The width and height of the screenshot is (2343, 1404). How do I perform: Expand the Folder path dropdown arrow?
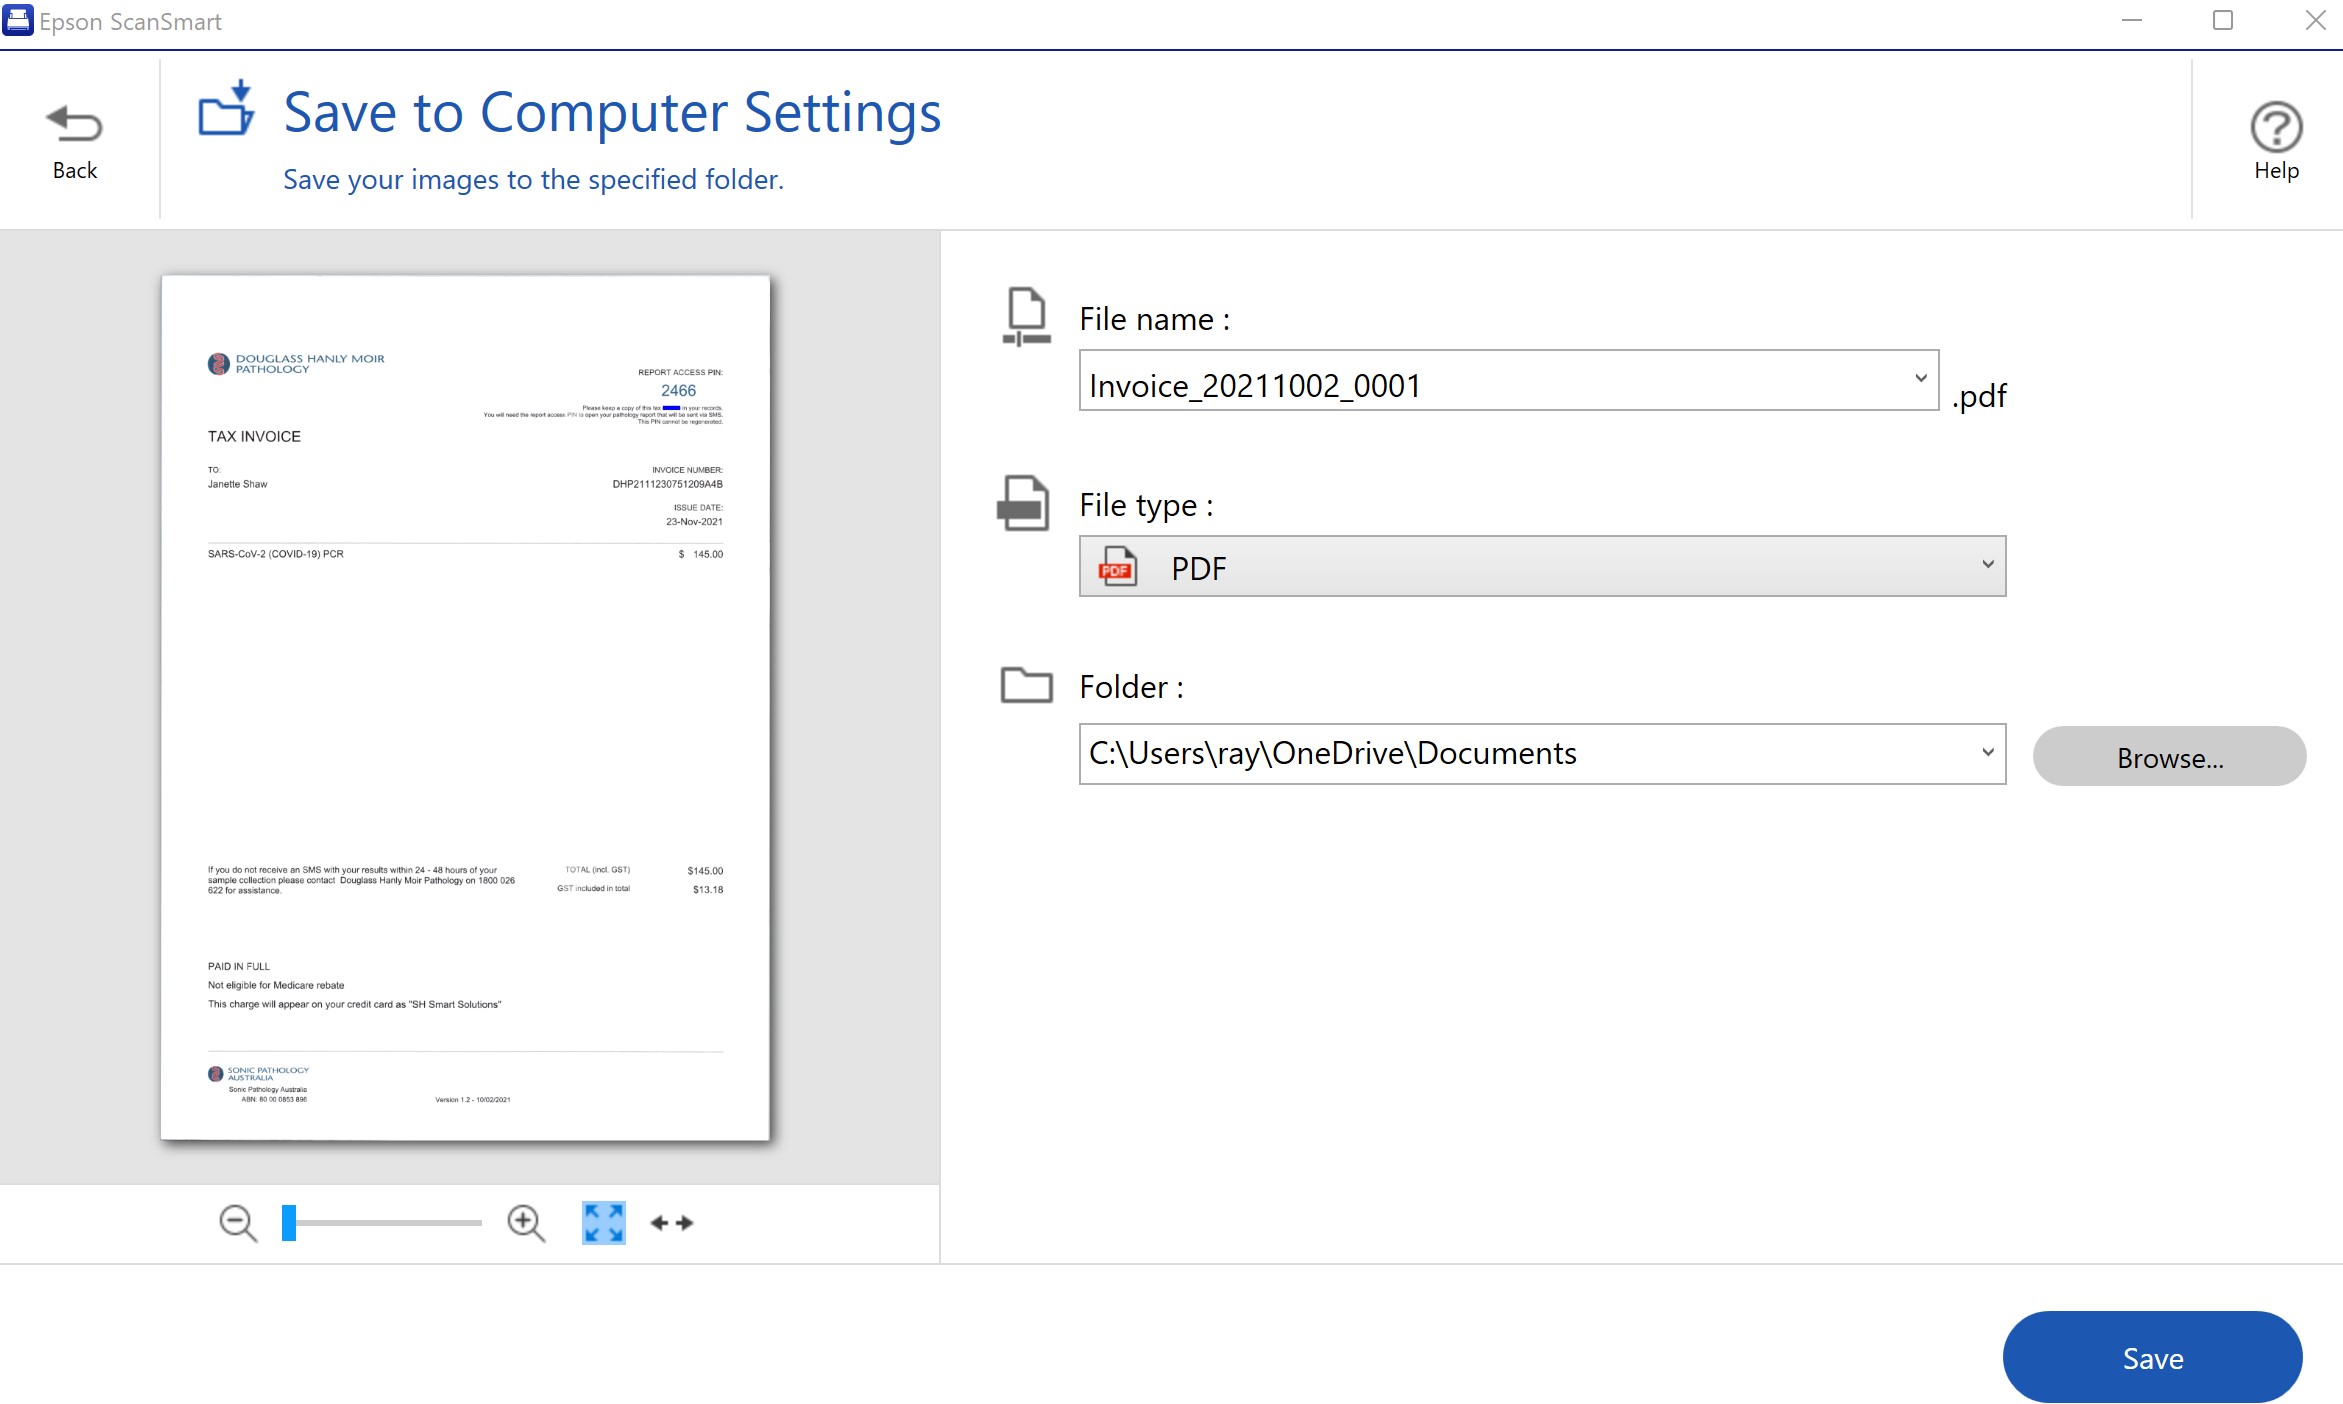point(1987,752)
